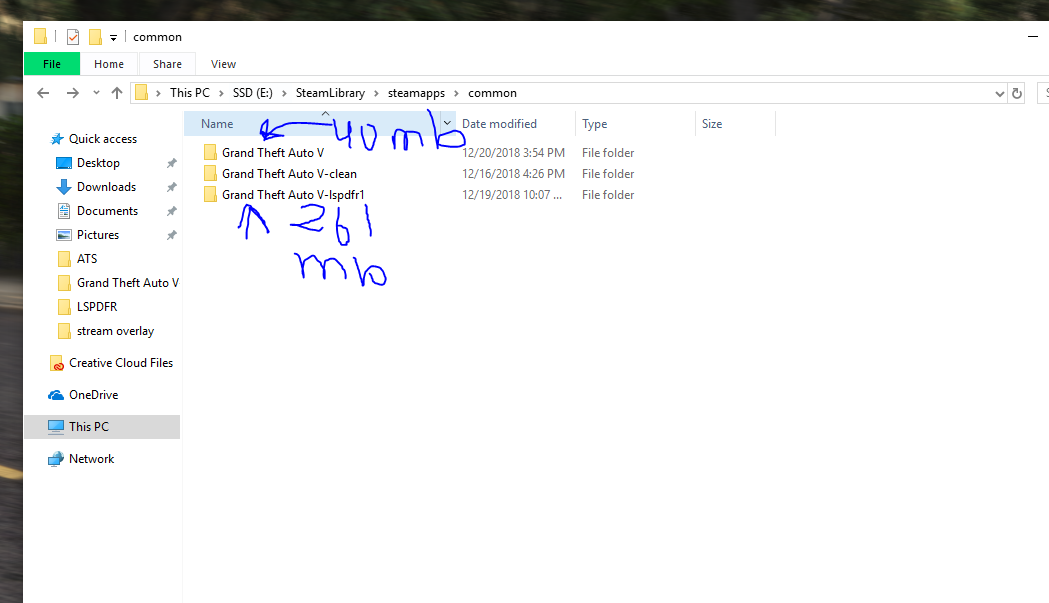Viewport: 1049px width, 603px height.
Task: Click the Properties checkmark icon in title bar
Action: 73,37
